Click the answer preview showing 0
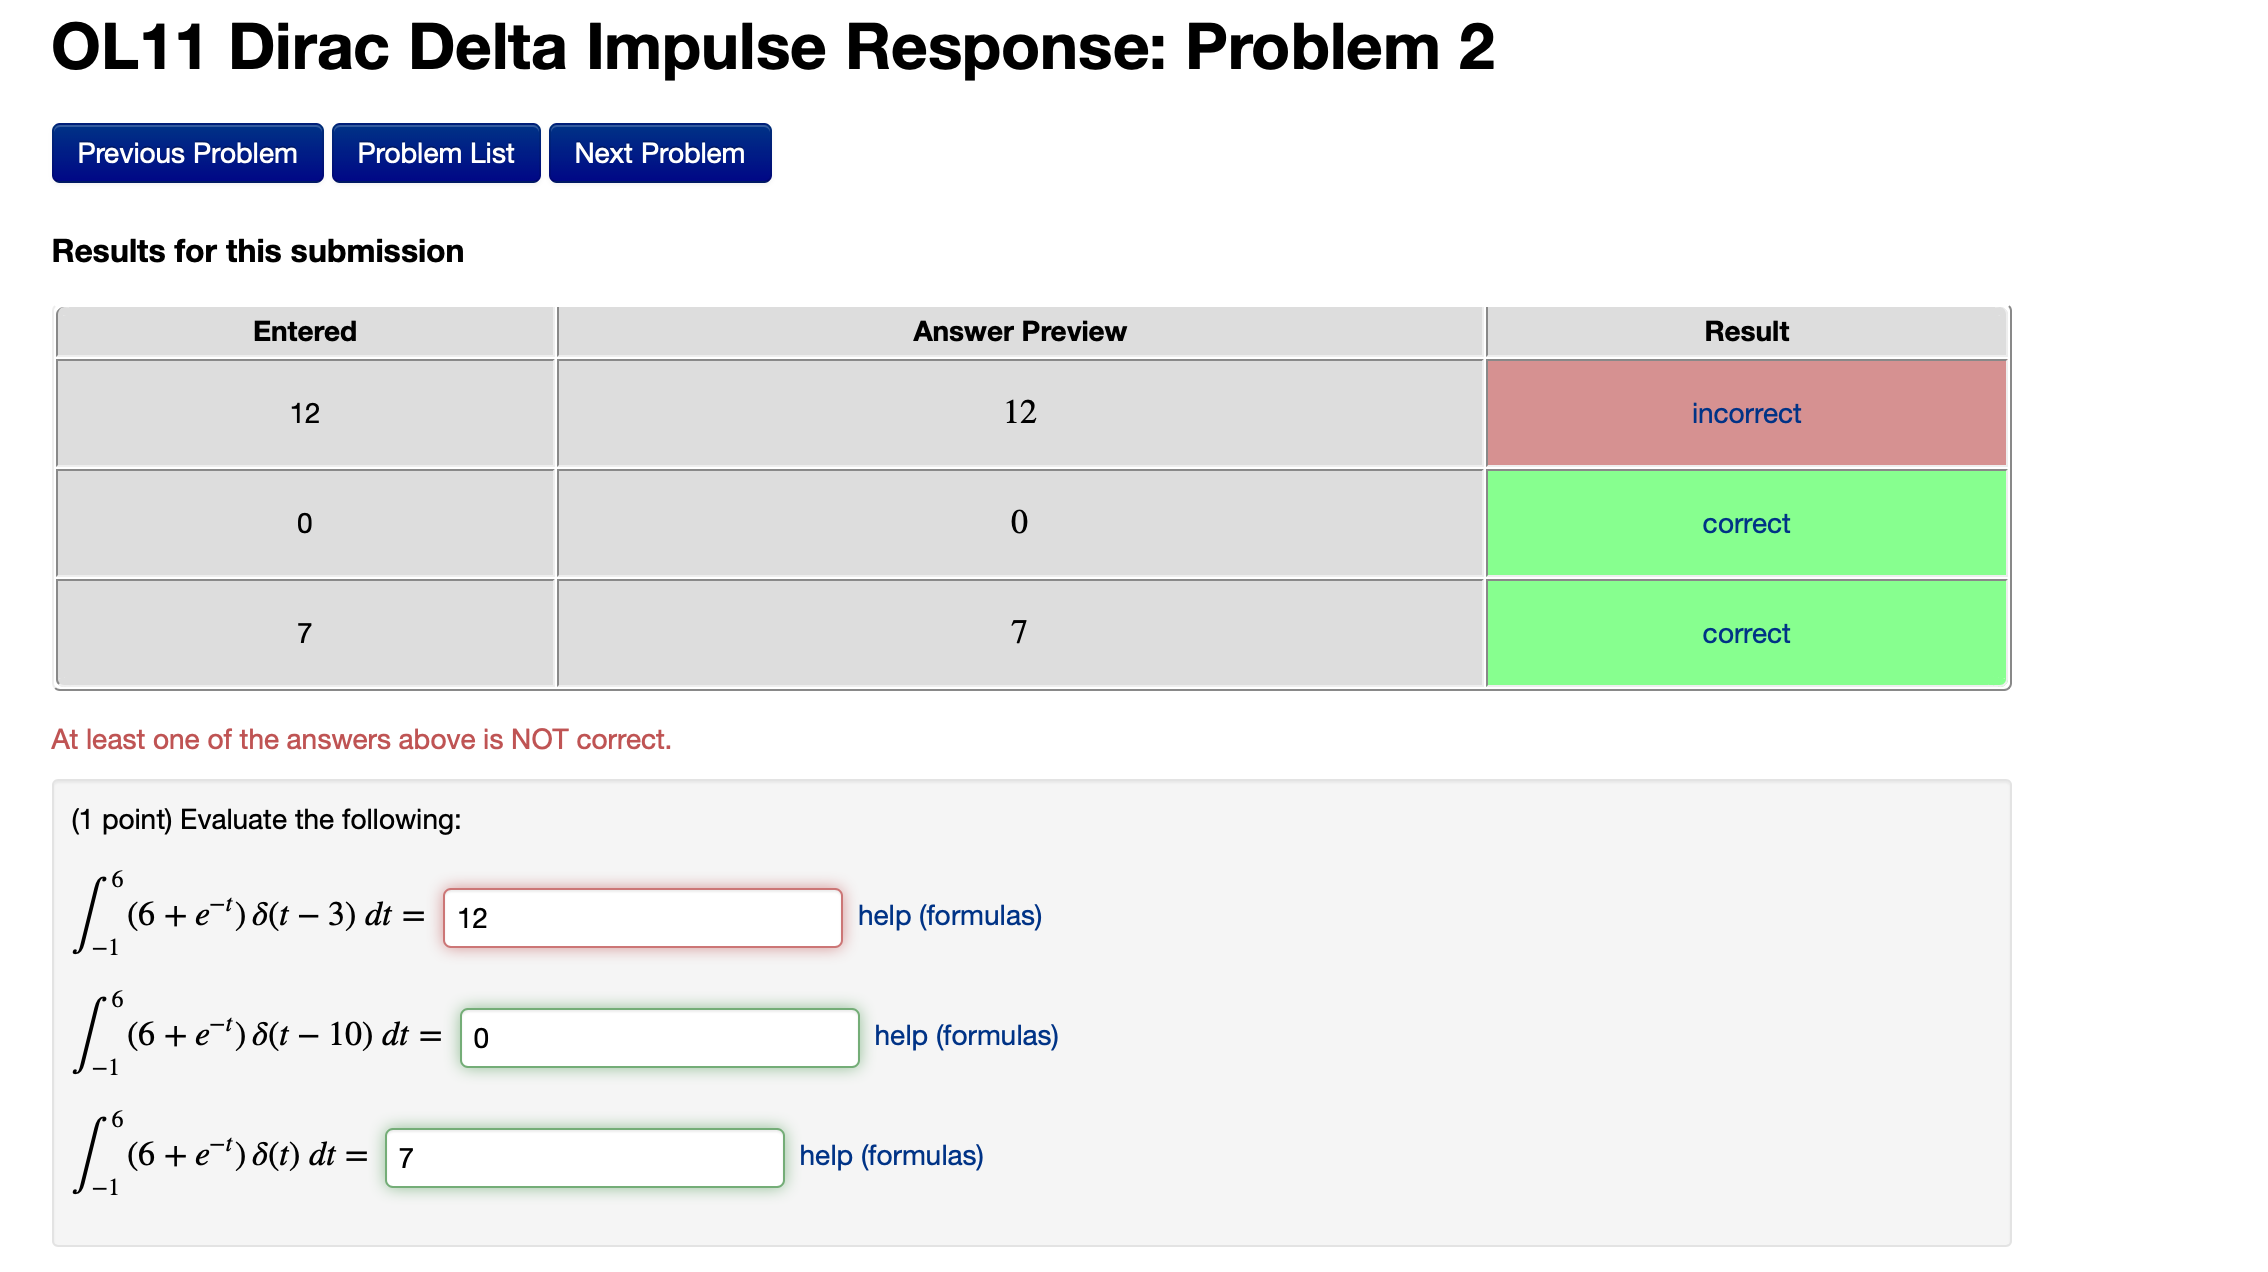Image resolution: width=2268 pixels, height=1272 pixels. [1019, 523]
